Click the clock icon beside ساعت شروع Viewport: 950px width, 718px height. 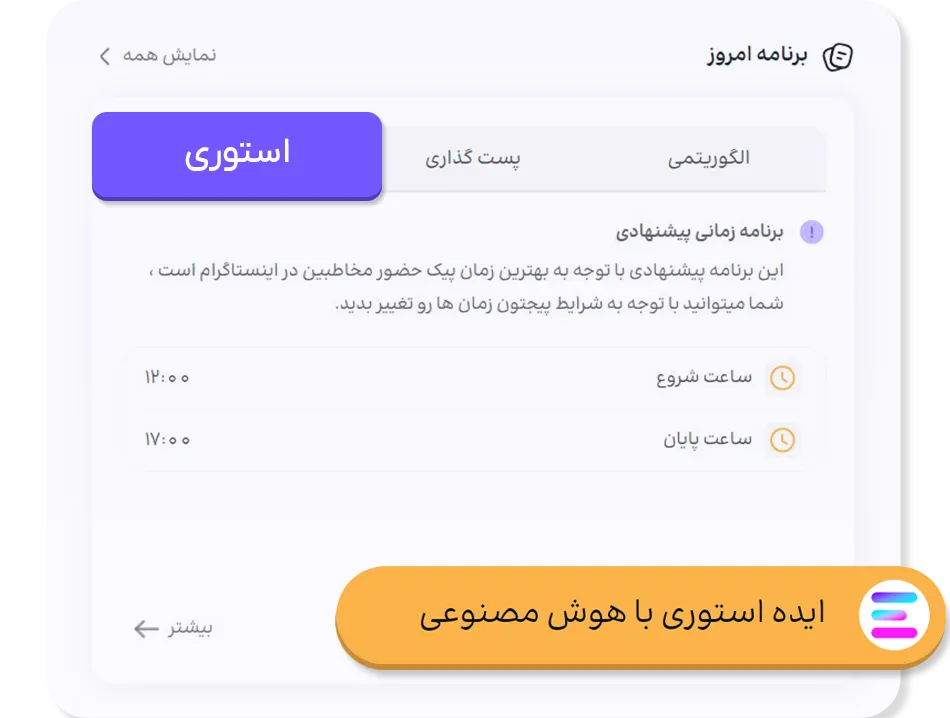(x=782, y=378)
